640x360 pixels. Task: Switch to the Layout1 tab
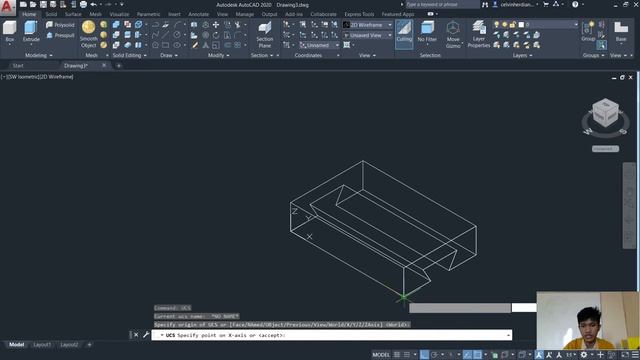point(42,345)
